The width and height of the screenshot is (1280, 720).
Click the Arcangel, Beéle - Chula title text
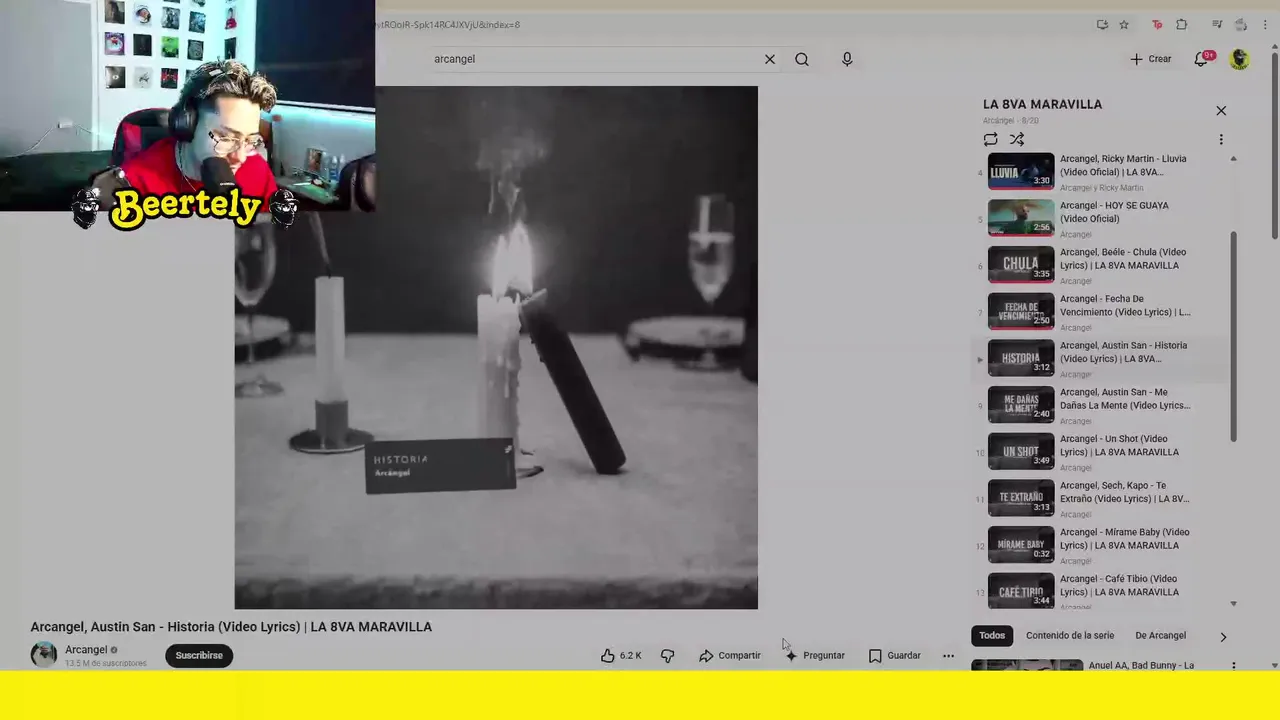(x=1123, y=259)
